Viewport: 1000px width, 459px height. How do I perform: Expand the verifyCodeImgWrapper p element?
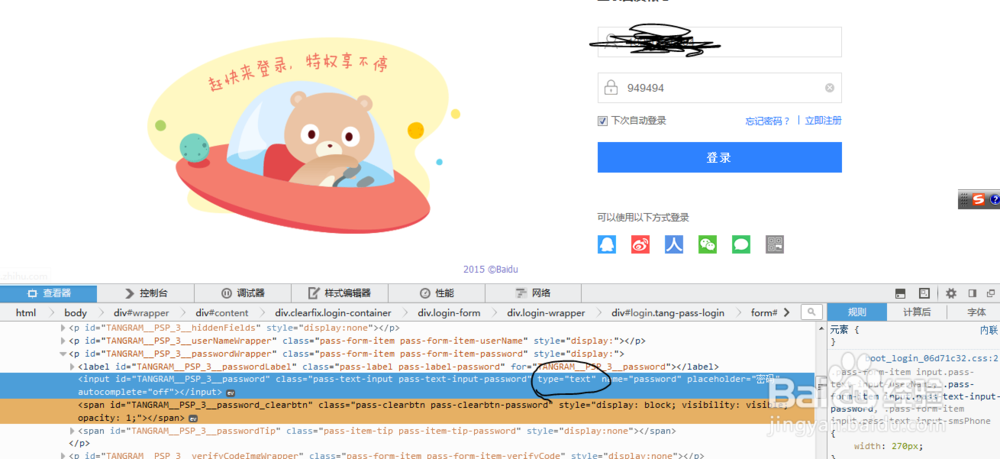[x=63, y=456]
